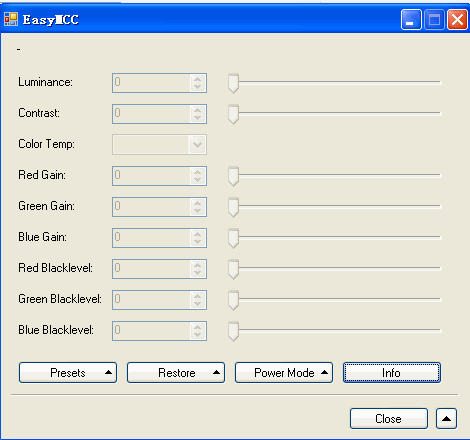470x440 pixels.
Task: Click the "Green Blacklevel:" label
Action: [60, 299]
